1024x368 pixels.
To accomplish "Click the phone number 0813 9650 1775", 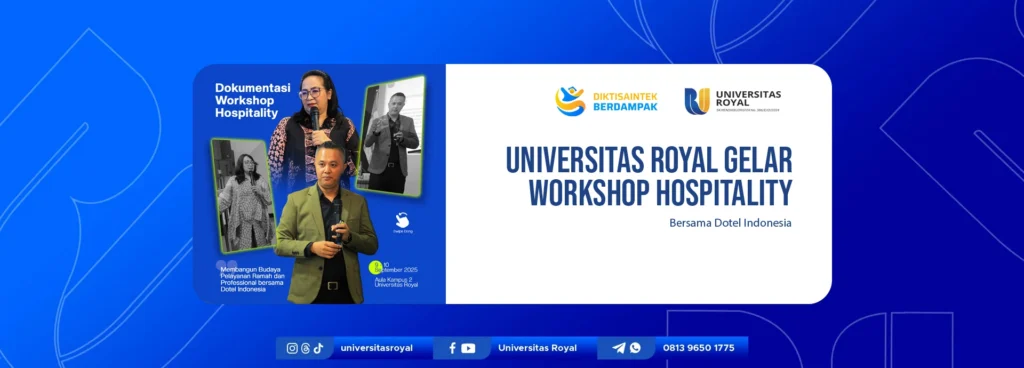I will pyautogui.click(x=699, y=348).
